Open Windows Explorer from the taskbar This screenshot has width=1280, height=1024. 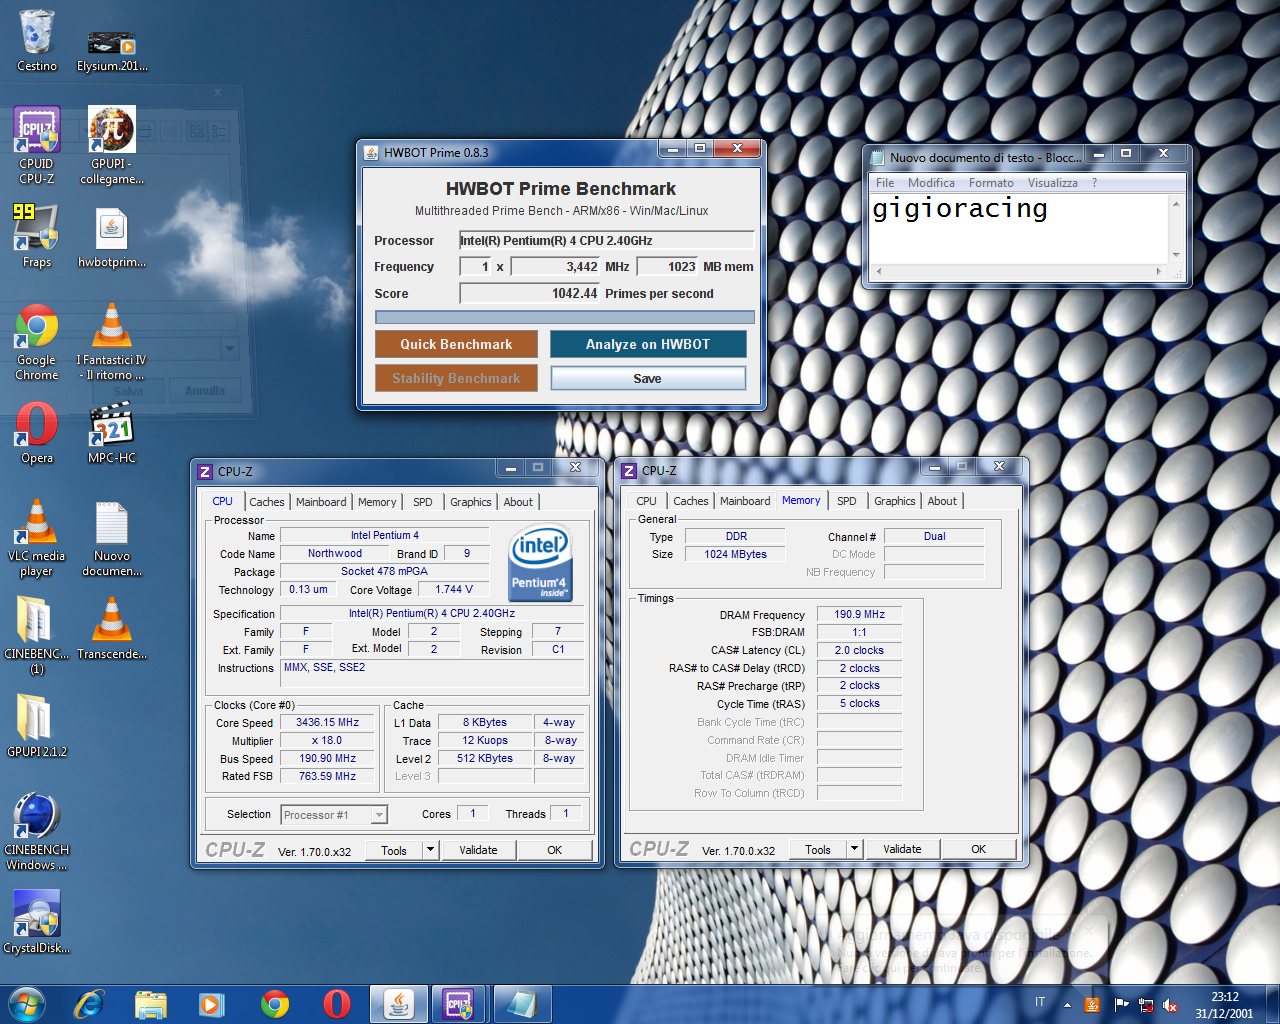click(151, 1004)
